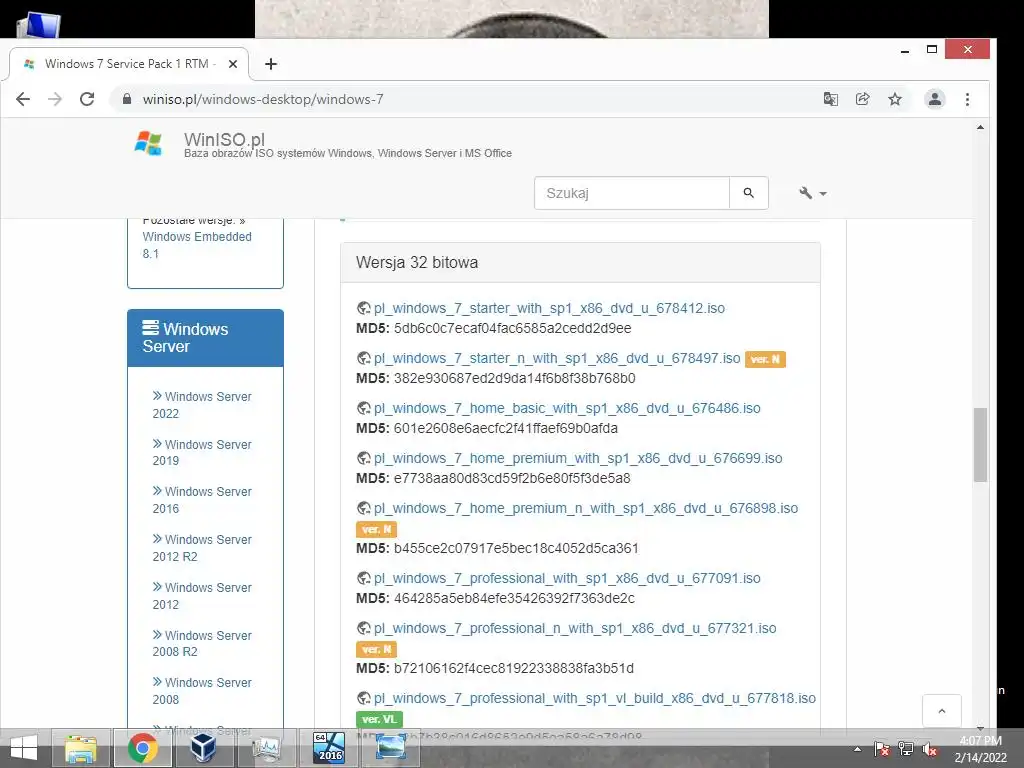Open Chrome's three-dot menu
1024x768 pixels.
967,99
